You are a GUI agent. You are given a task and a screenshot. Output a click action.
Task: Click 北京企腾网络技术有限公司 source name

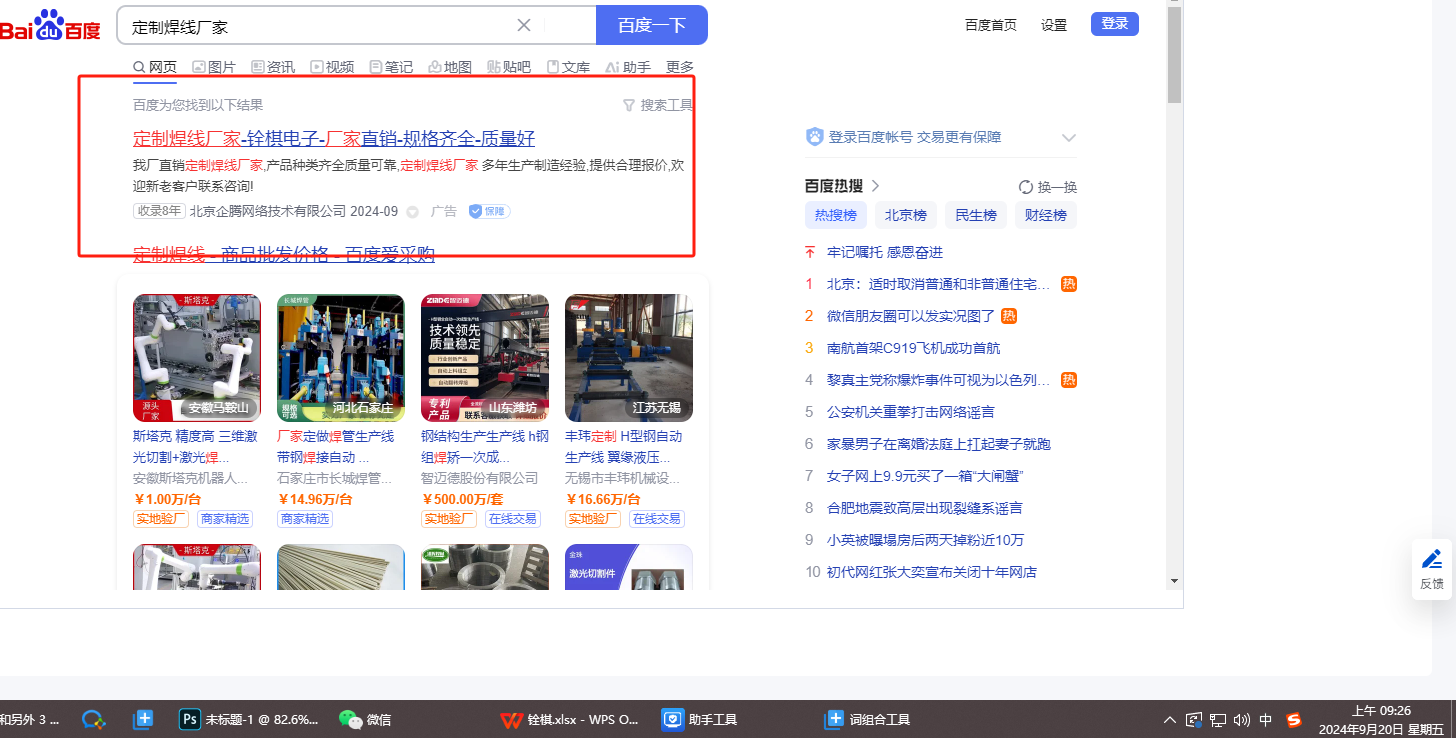pyautogui.click(x=267, y=211)
